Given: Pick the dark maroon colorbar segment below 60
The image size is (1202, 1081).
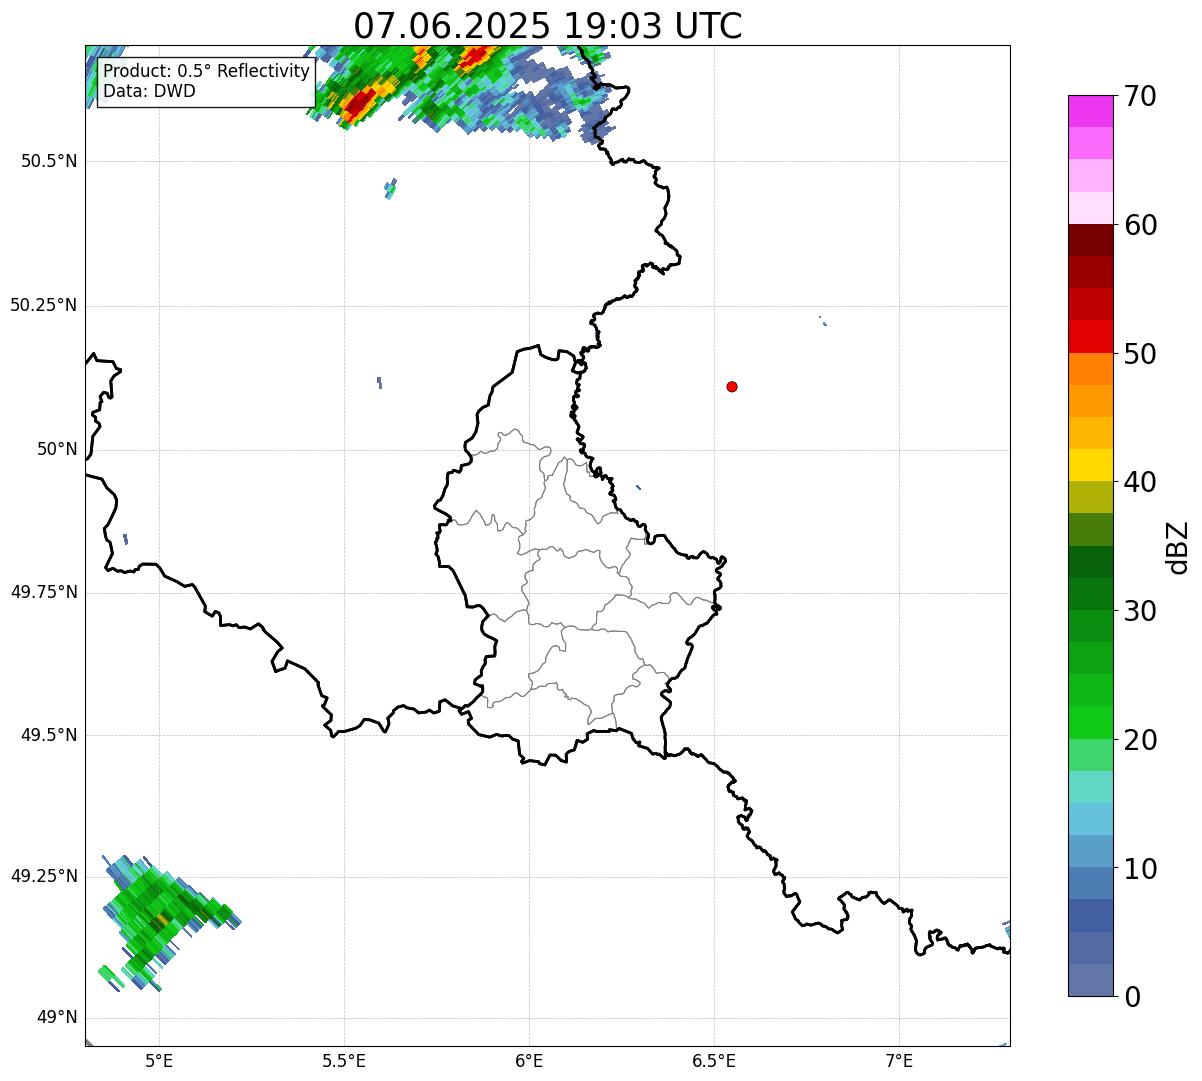Looking at the screenshot, I should tap(1091, 240).
